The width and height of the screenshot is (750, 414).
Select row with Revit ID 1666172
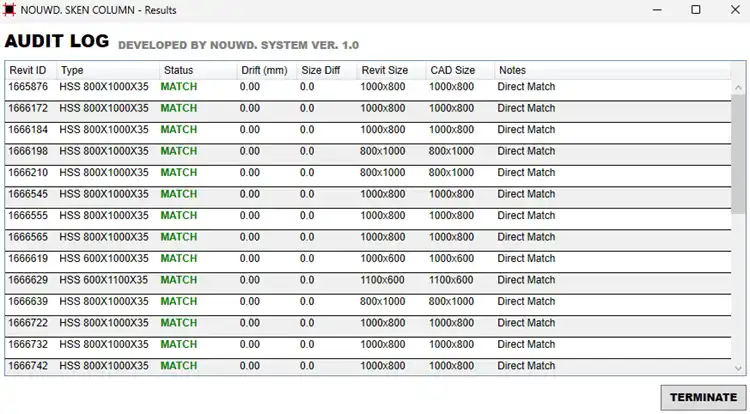(x=368, y=111)
